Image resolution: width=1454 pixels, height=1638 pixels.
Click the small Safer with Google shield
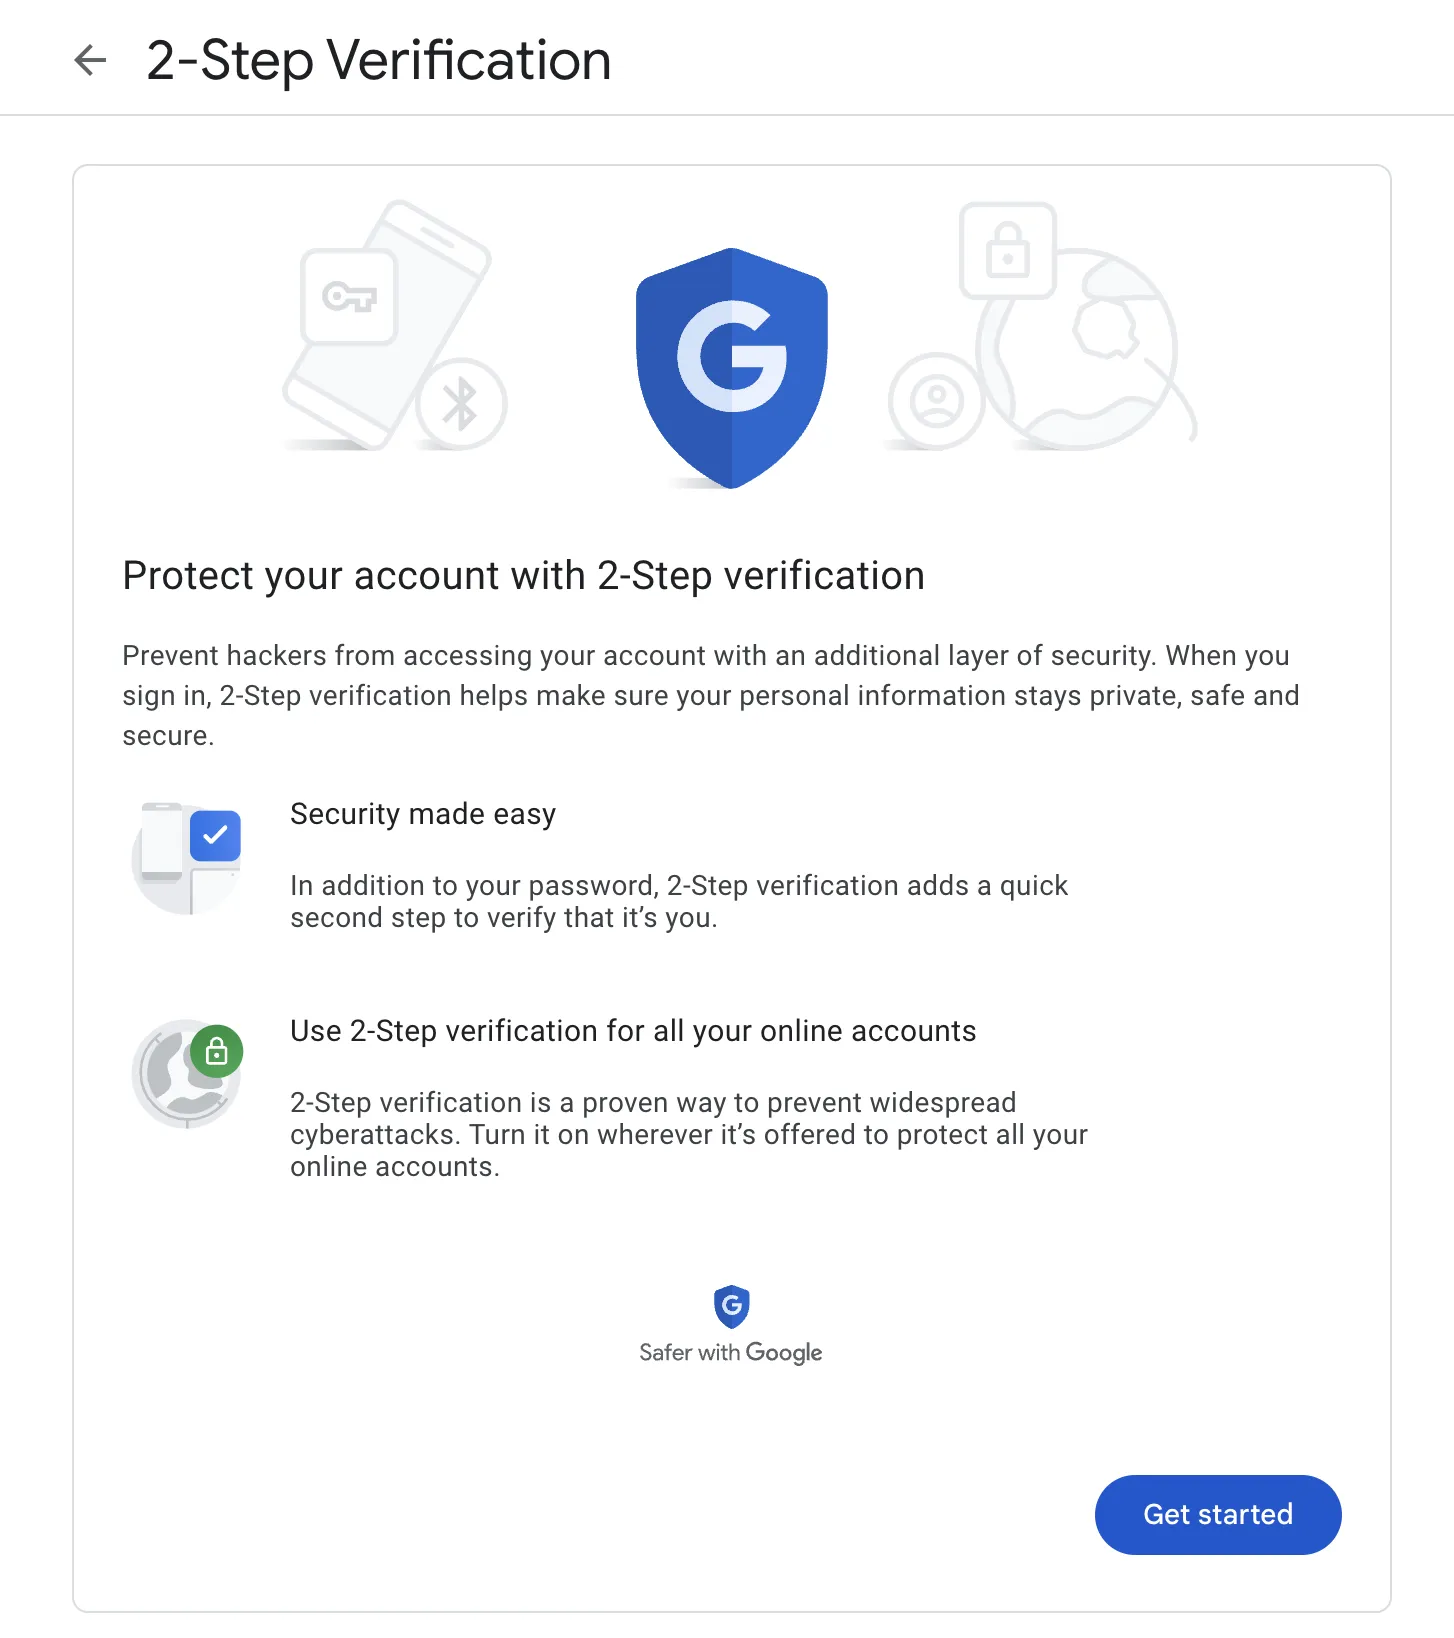[731, 1305]
